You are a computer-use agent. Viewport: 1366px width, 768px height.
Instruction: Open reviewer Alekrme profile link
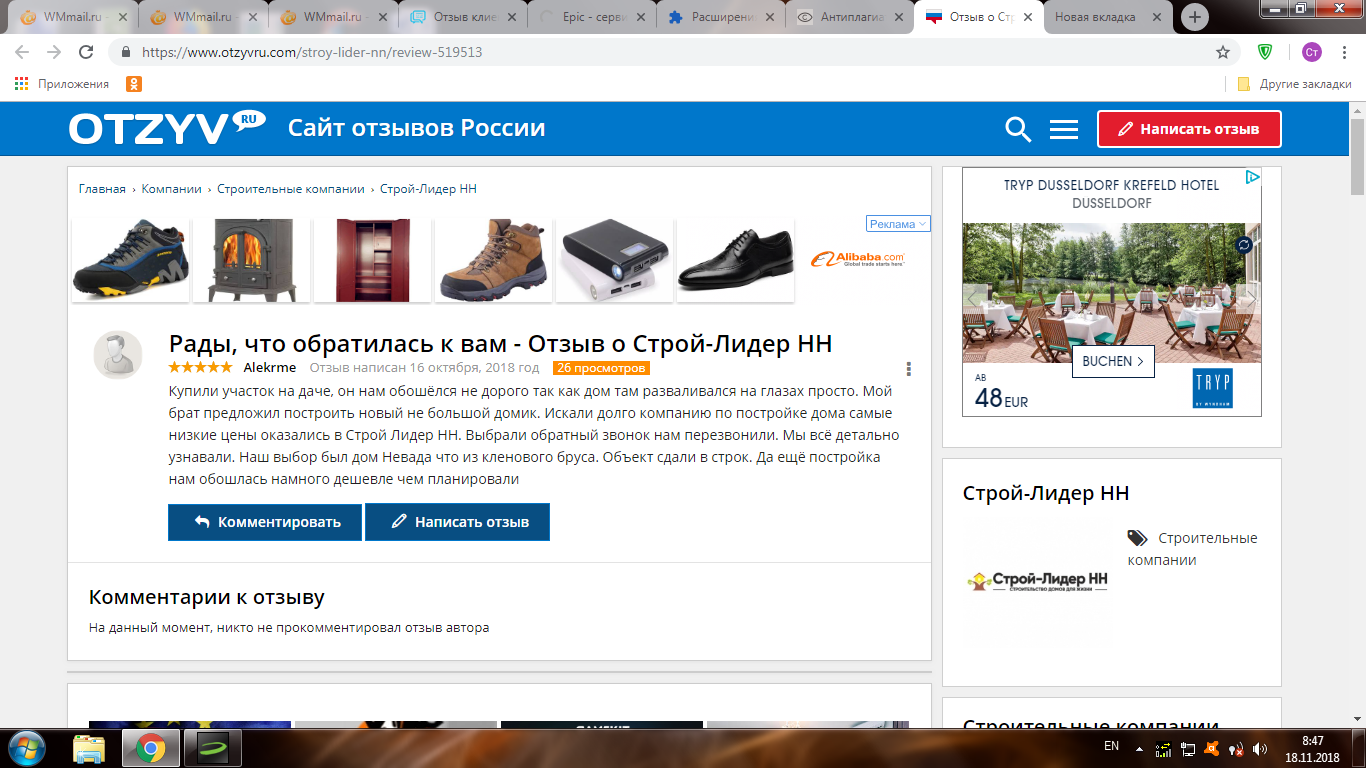270,368
